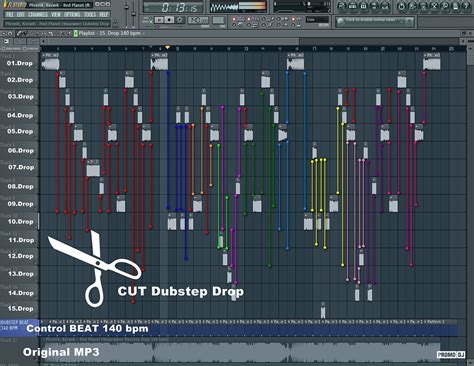
Task: Select the 15.Drop track label
Action: click(x=21, y=308)
